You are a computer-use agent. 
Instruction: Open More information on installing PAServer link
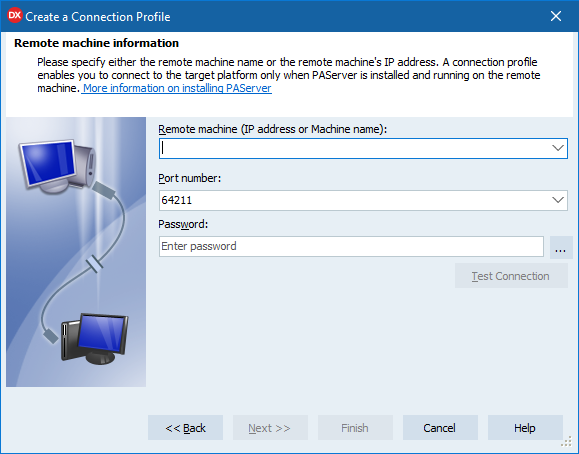[x=177, y=88]
